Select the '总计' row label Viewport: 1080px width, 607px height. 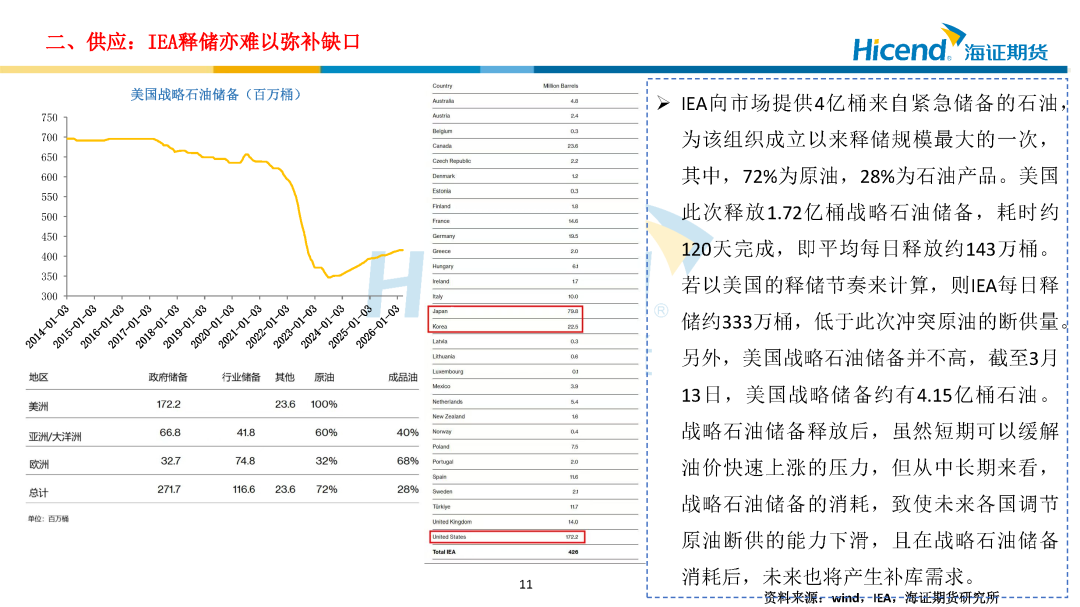click(39, 493)
